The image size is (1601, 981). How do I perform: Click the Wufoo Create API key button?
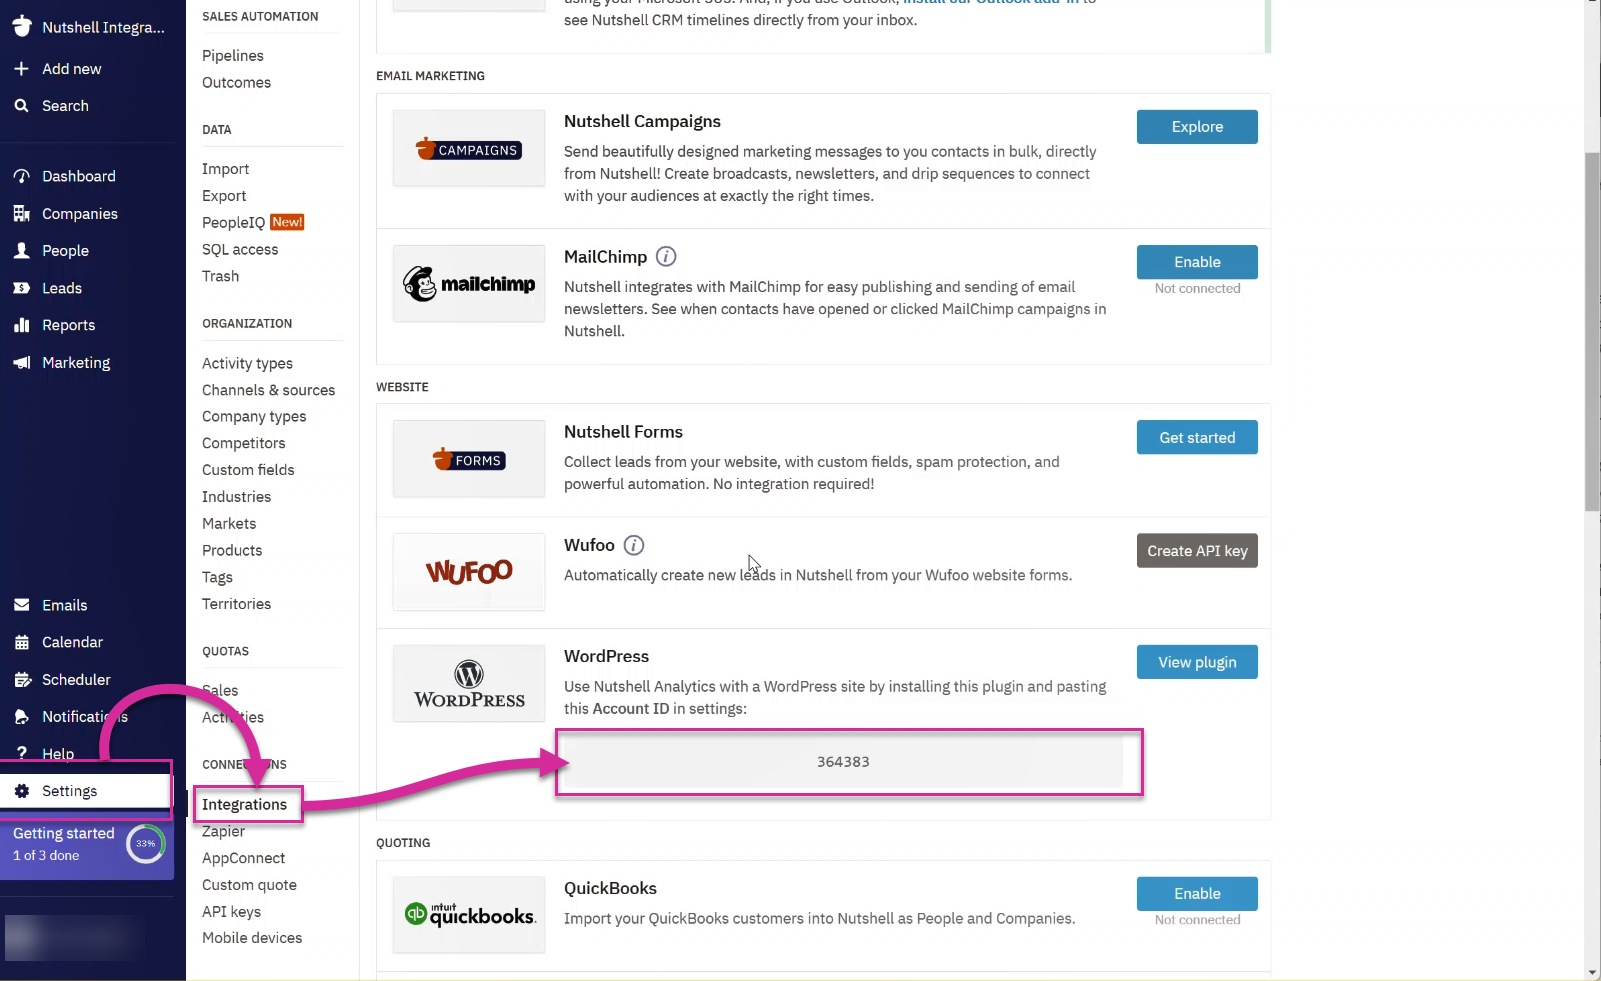pos(1197,551)
